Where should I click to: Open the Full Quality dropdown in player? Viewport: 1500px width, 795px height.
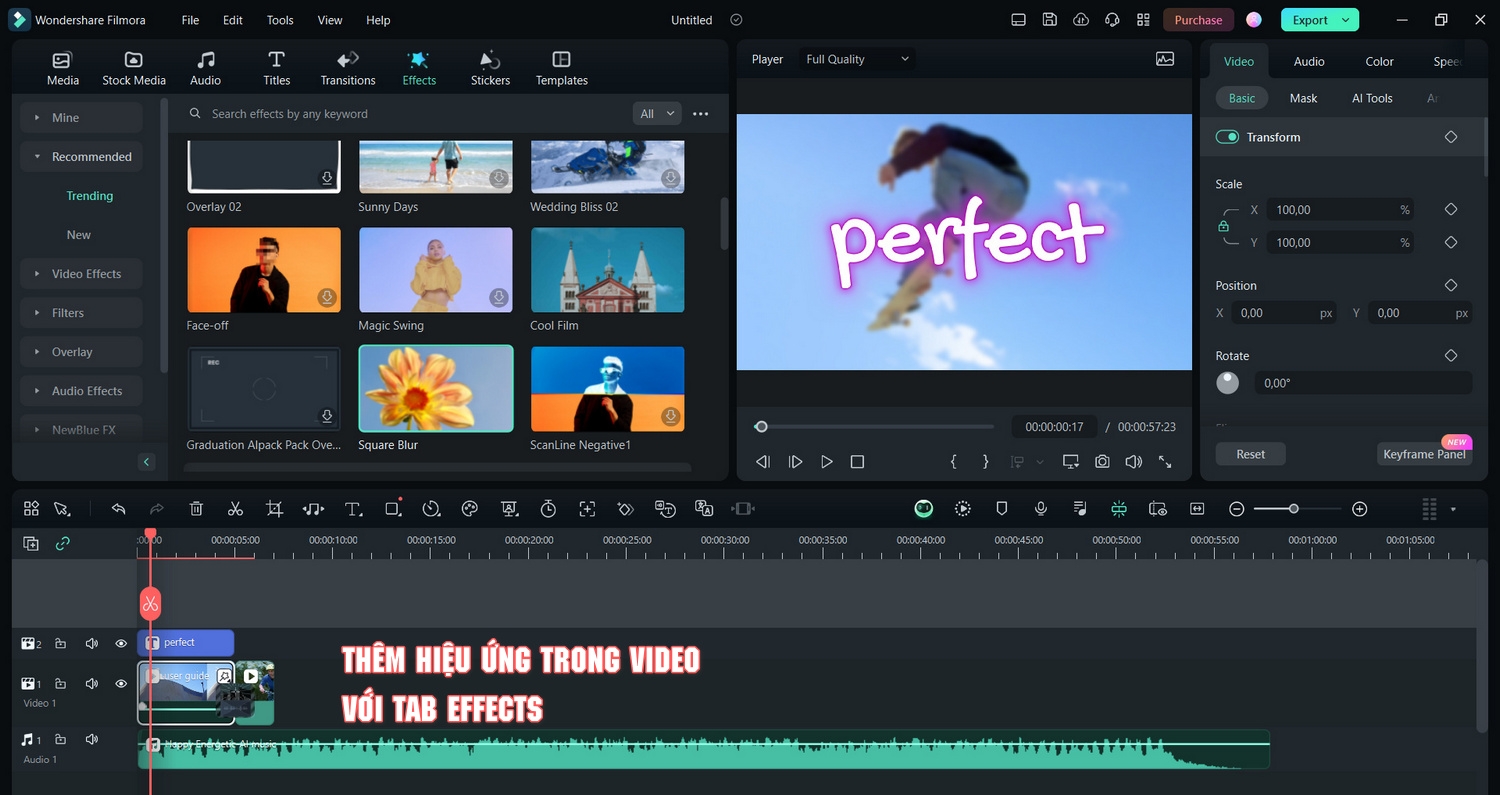pos(858,59)
